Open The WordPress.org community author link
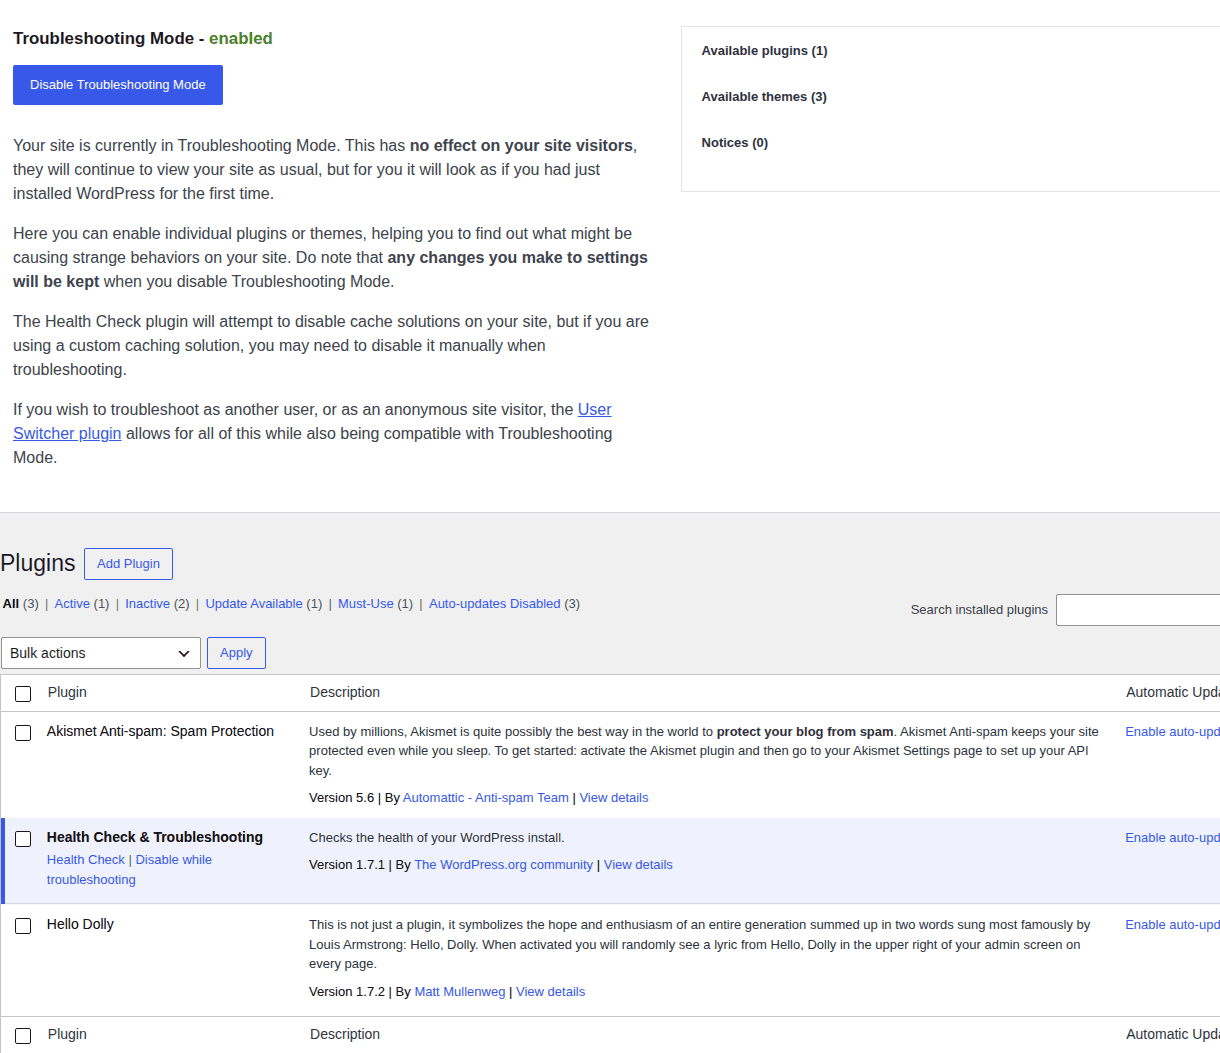This screenshot has width=1220, height=1053. click(x=504, y=865)
